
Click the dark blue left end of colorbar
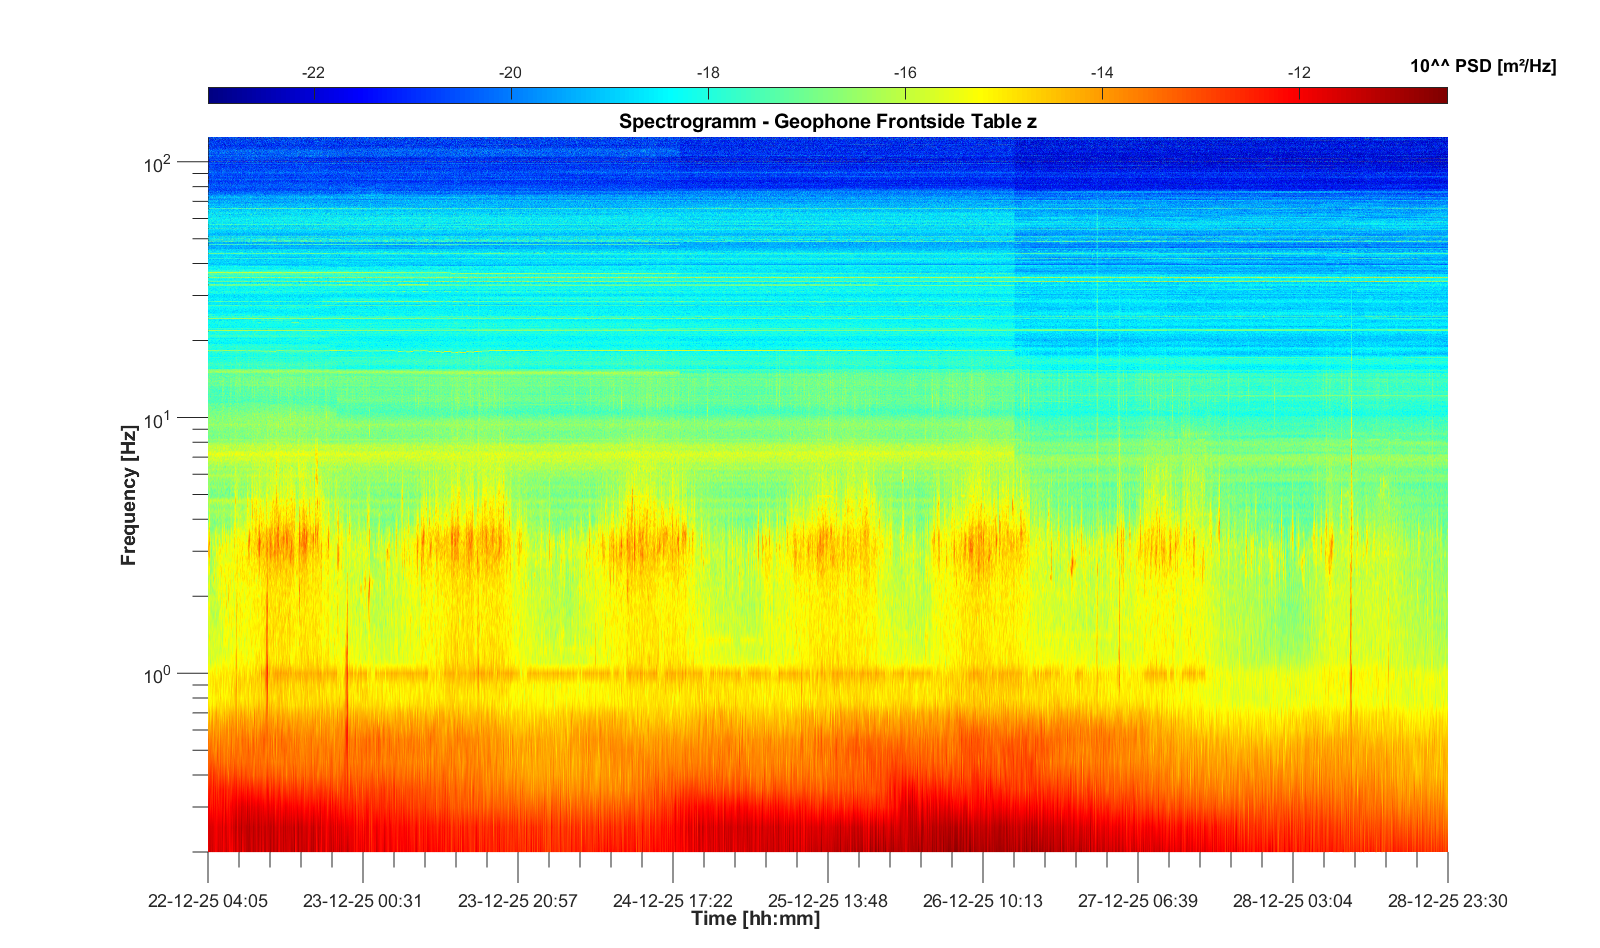pos(216,95)
